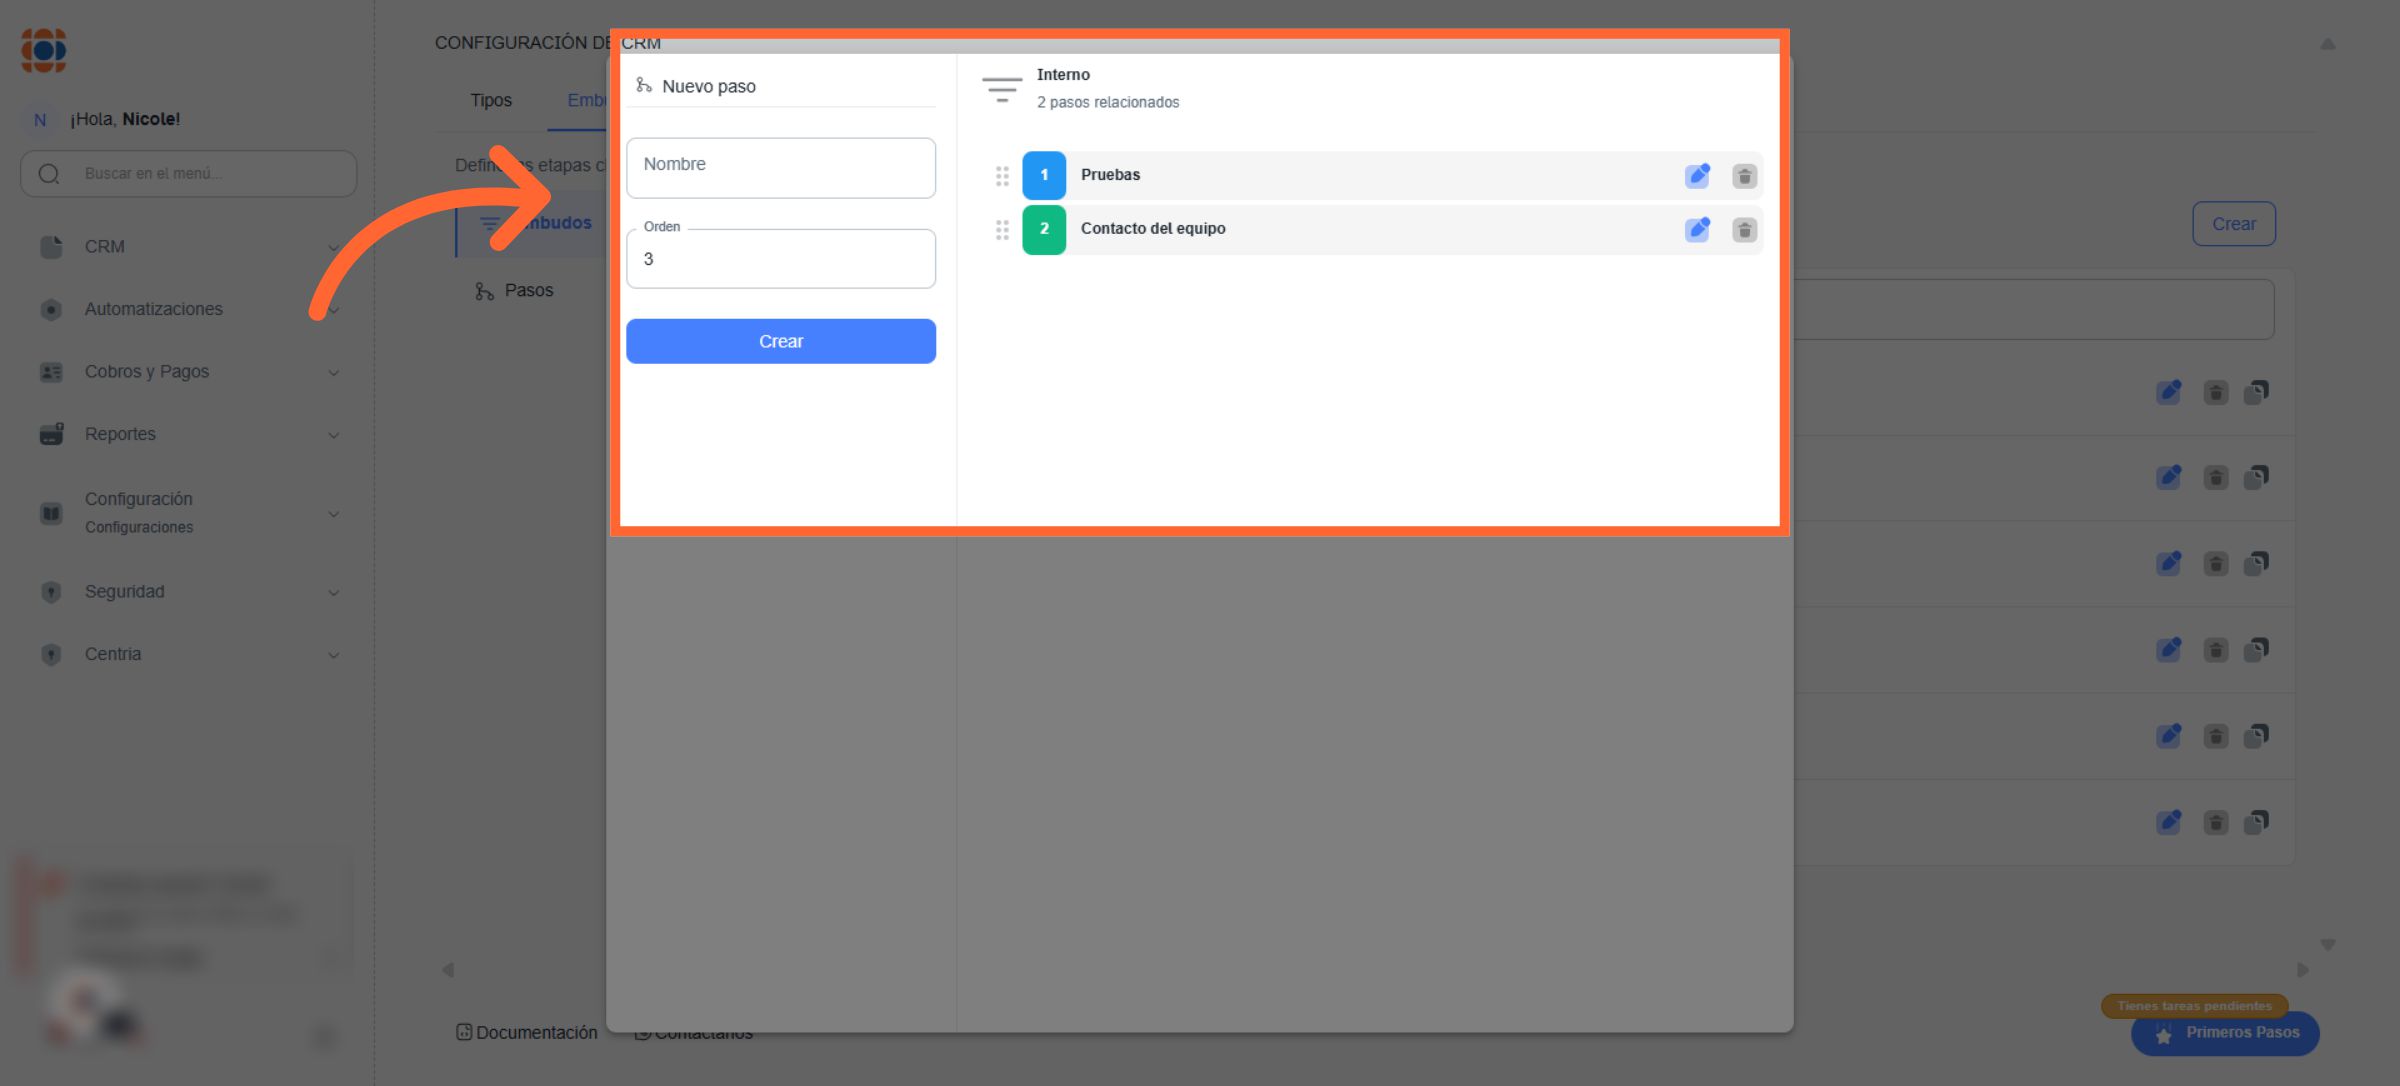Click the app logo in sidebar
The image size is (2400, 1086).
(44, 50)
